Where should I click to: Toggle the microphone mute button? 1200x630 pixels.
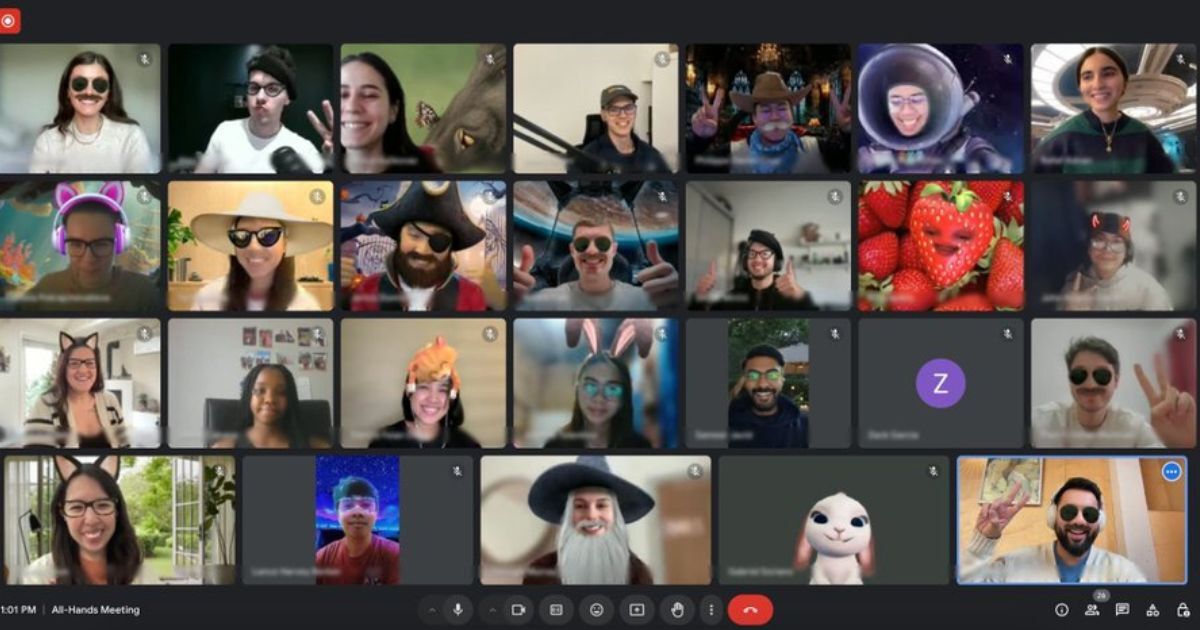coord(458,610)
